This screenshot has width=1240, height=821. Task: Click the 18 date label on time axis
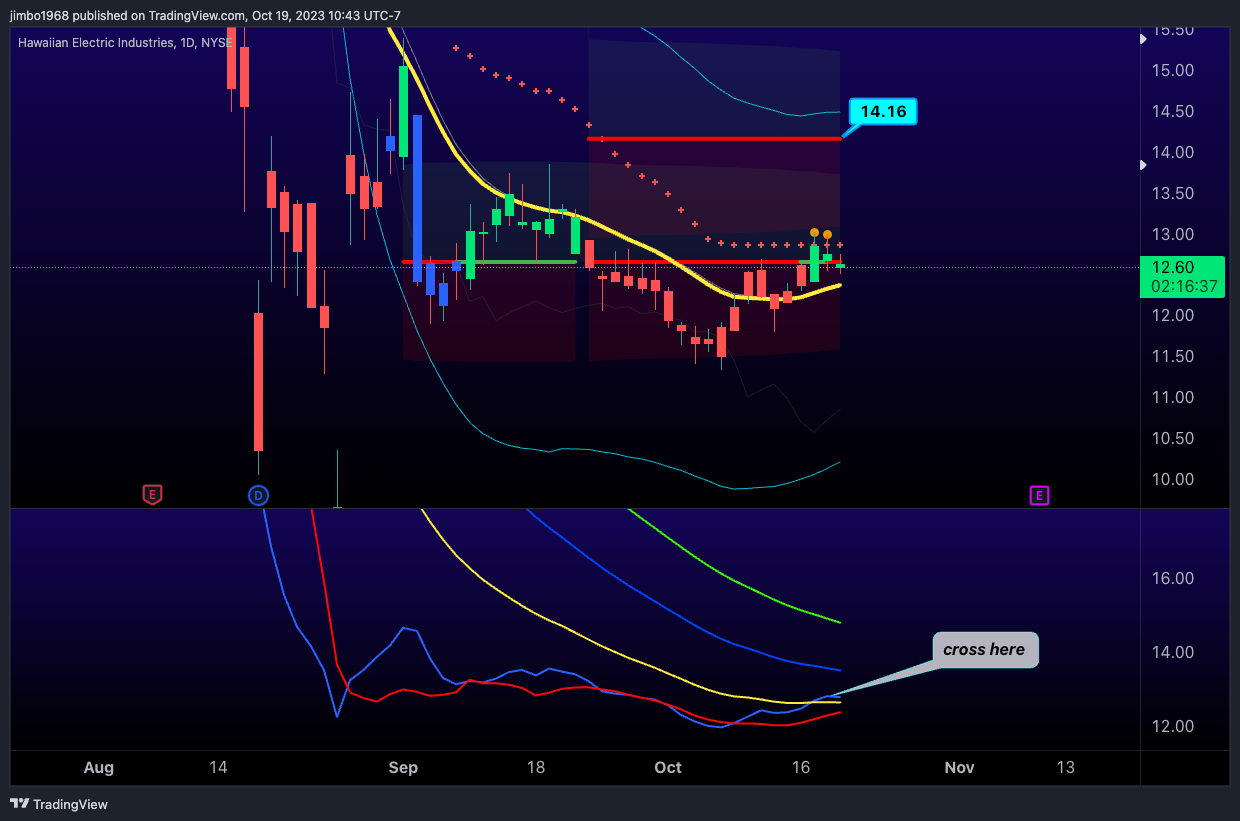pyautogui.click(x=536, y=768)
